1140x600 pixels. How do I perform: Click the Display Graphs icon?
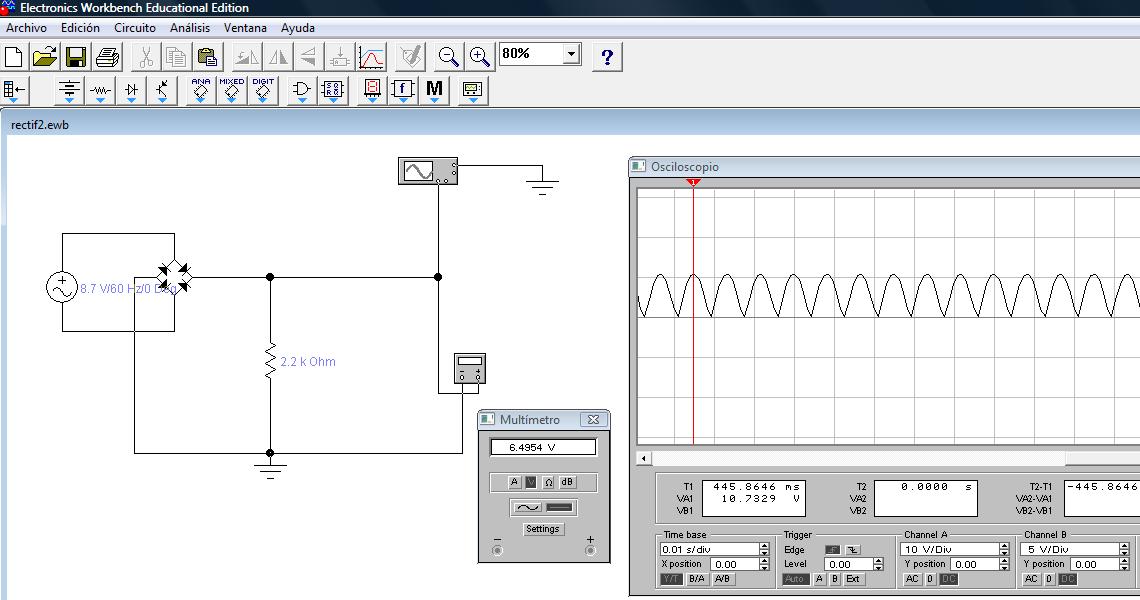[x=371, y=56]
